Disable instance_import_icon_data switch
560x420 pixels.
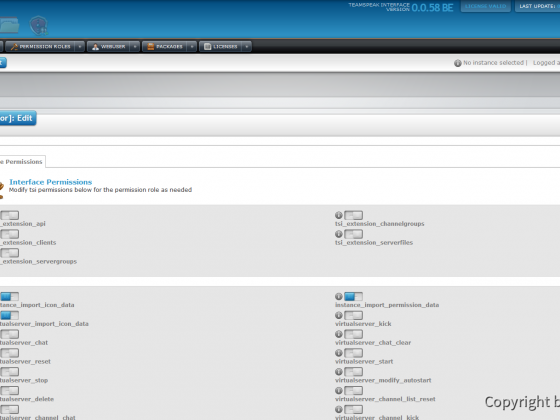(x=10, y=296)
